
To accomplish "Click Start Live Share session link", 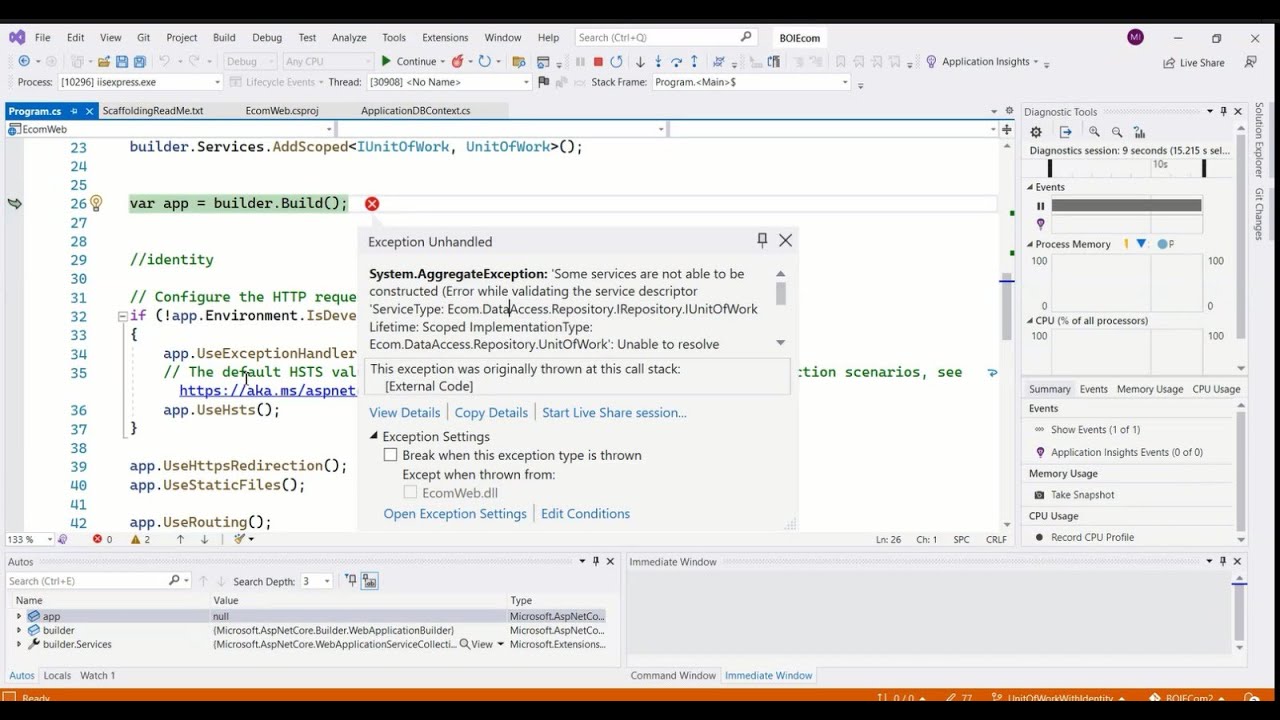I will tap(614, 413).
